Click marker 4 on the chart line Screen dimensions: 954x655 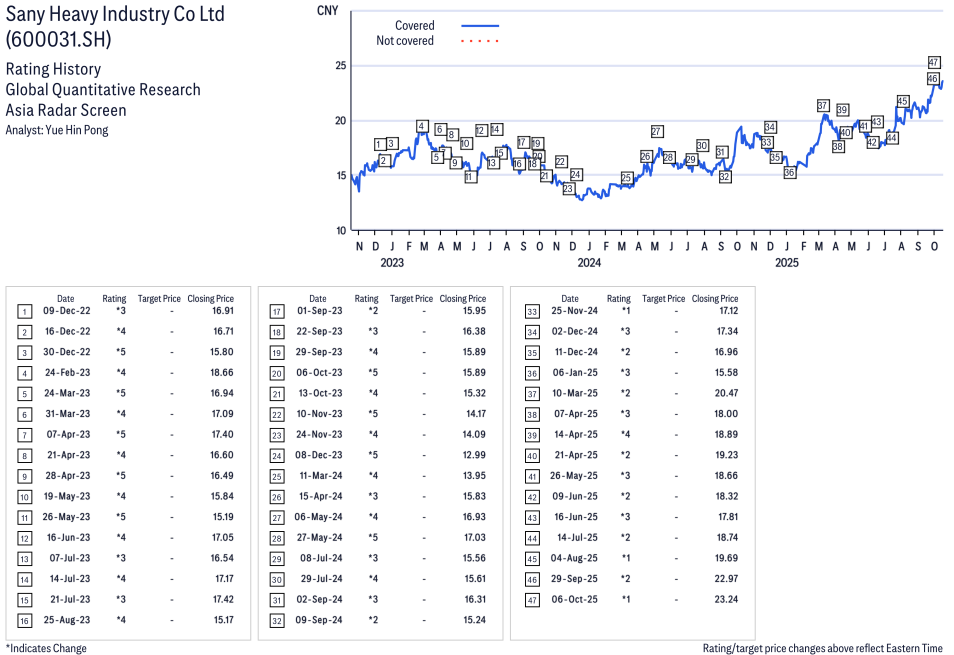click(x=422, y=127)
